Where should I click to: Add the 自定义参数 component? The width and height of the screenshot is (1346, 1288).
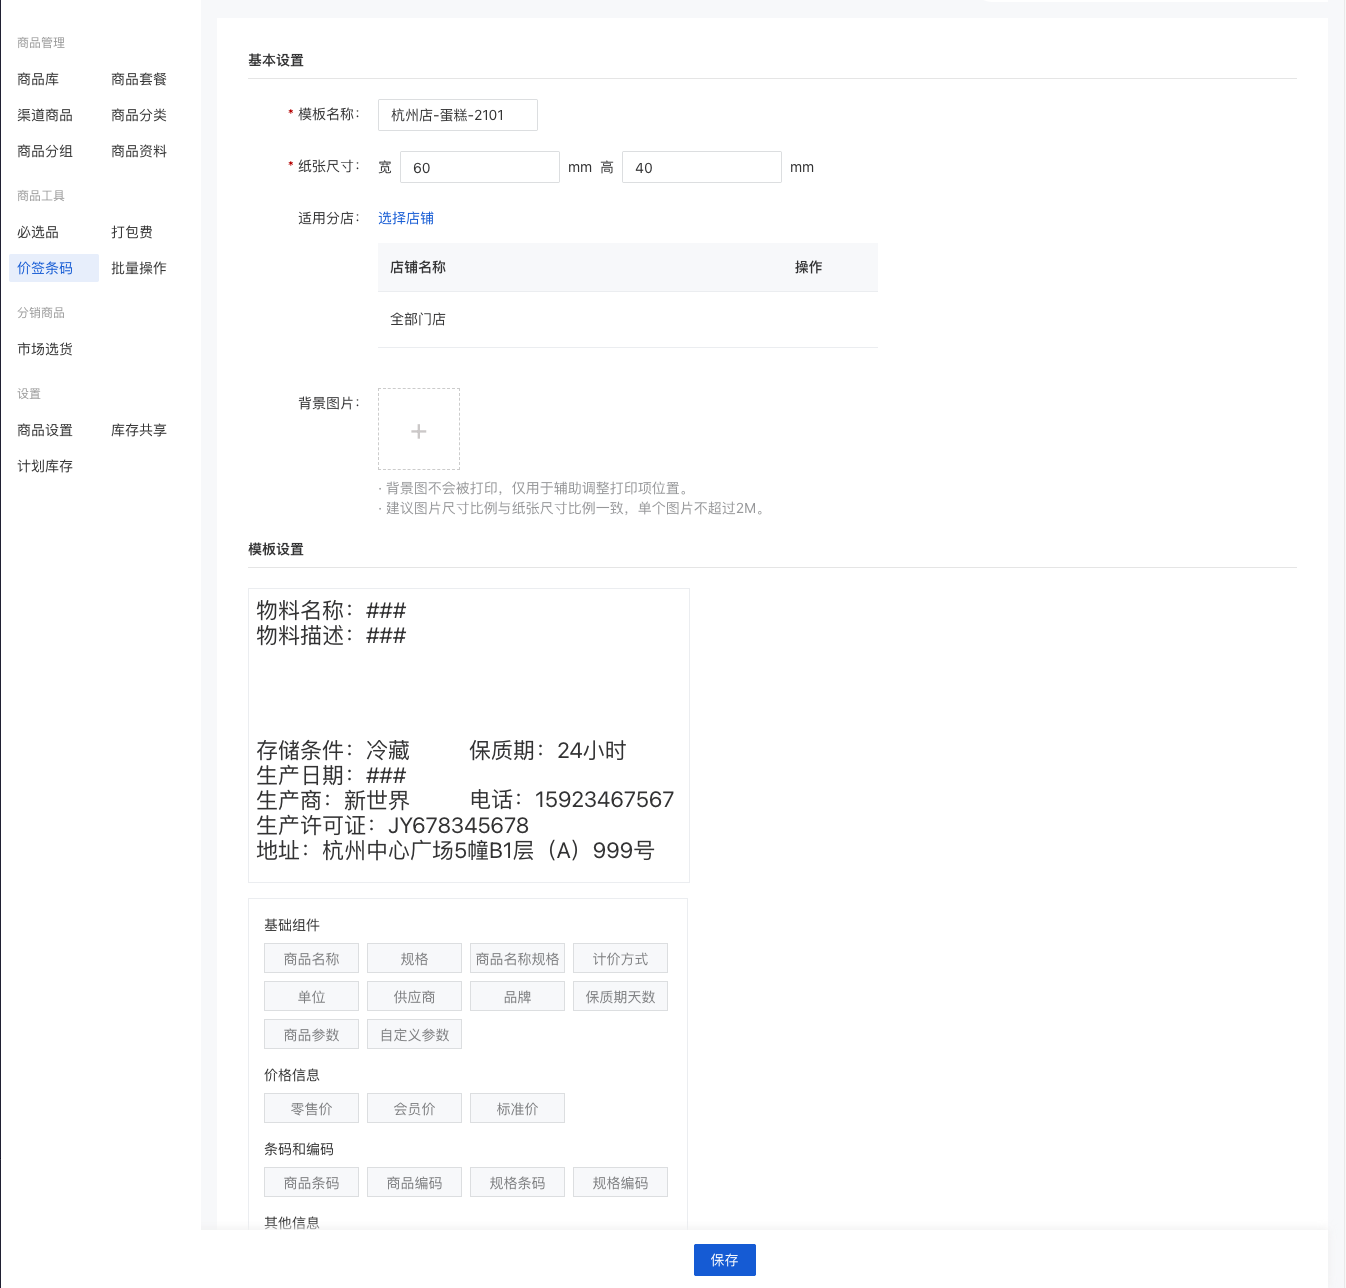[x=414, y=1035]
